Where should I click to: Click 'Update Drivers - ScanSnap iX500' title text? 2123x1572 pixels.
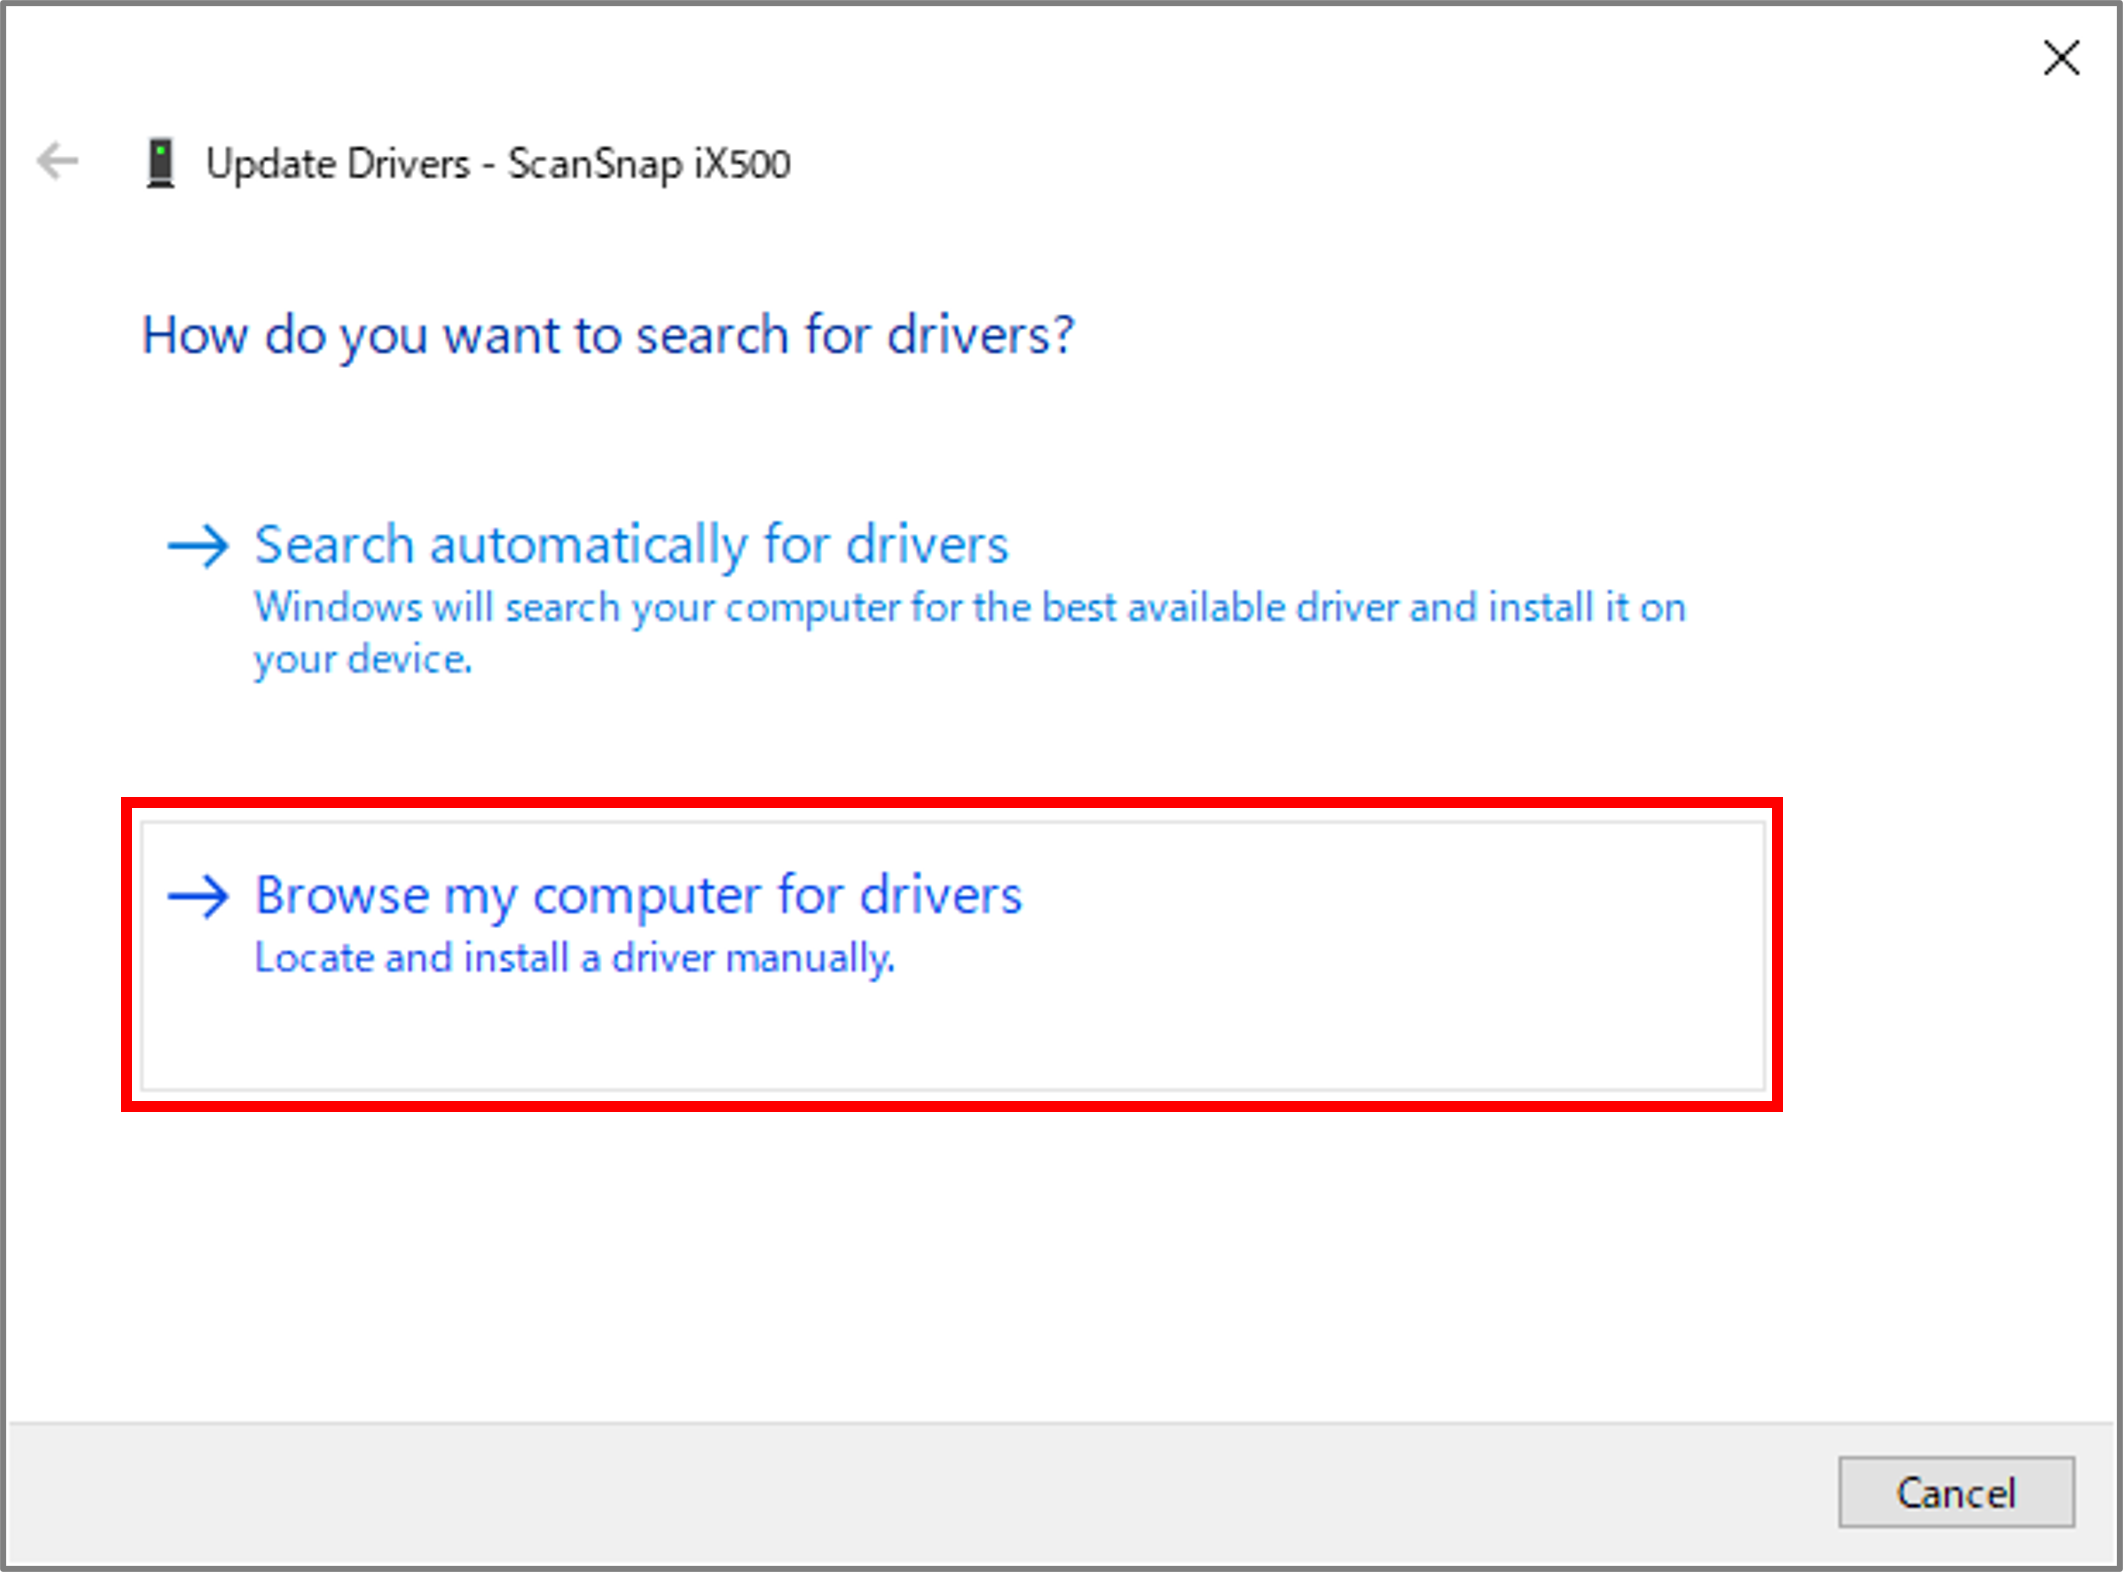point(498,164)
